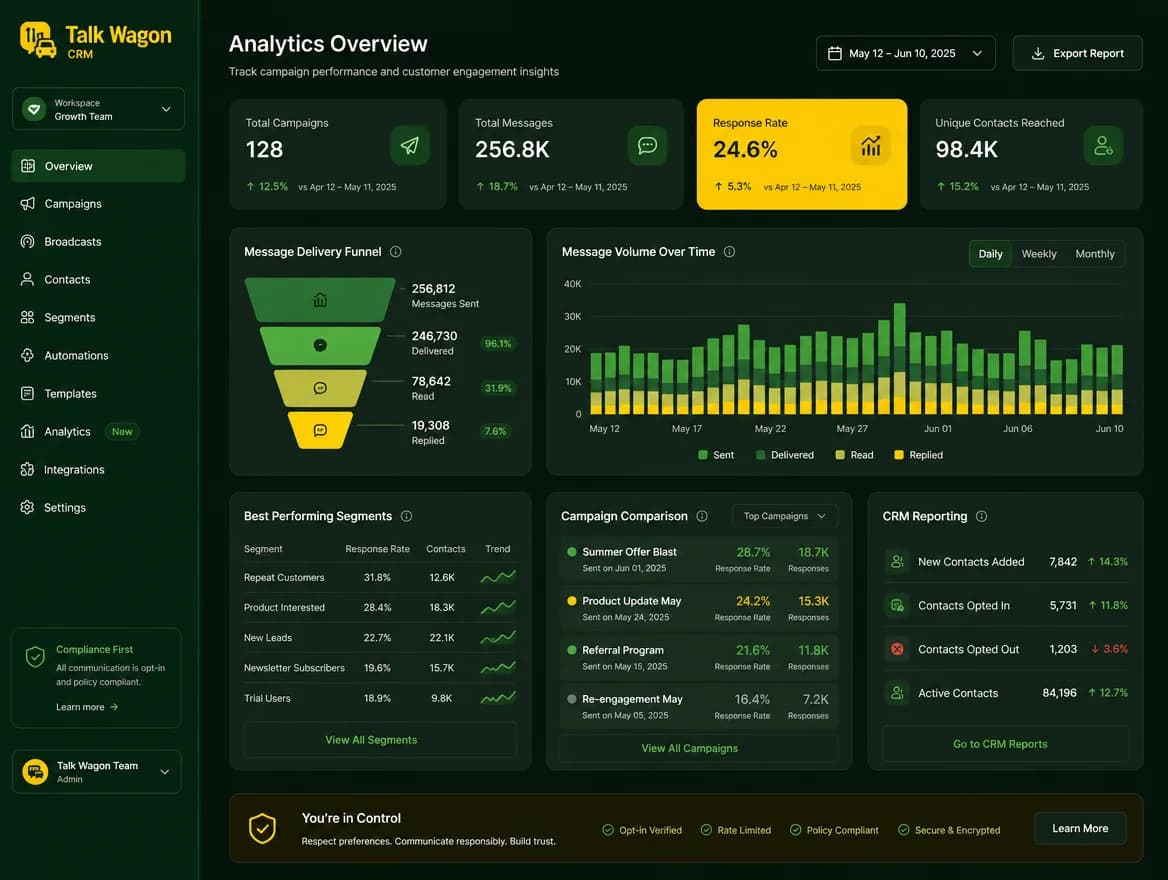Click the Templates document icon
This screenshot has width=1168, height=880.
[28, 393]
